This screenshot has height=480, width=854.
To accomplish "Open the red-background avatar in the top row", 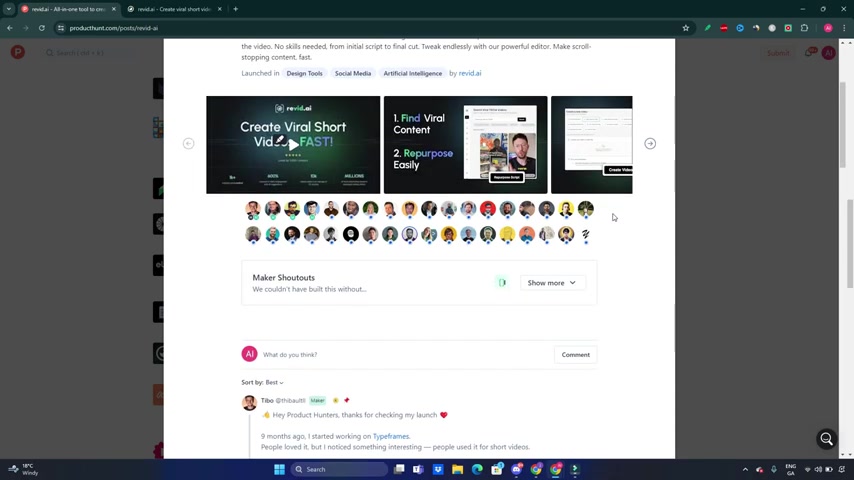I will coord(488,209).
